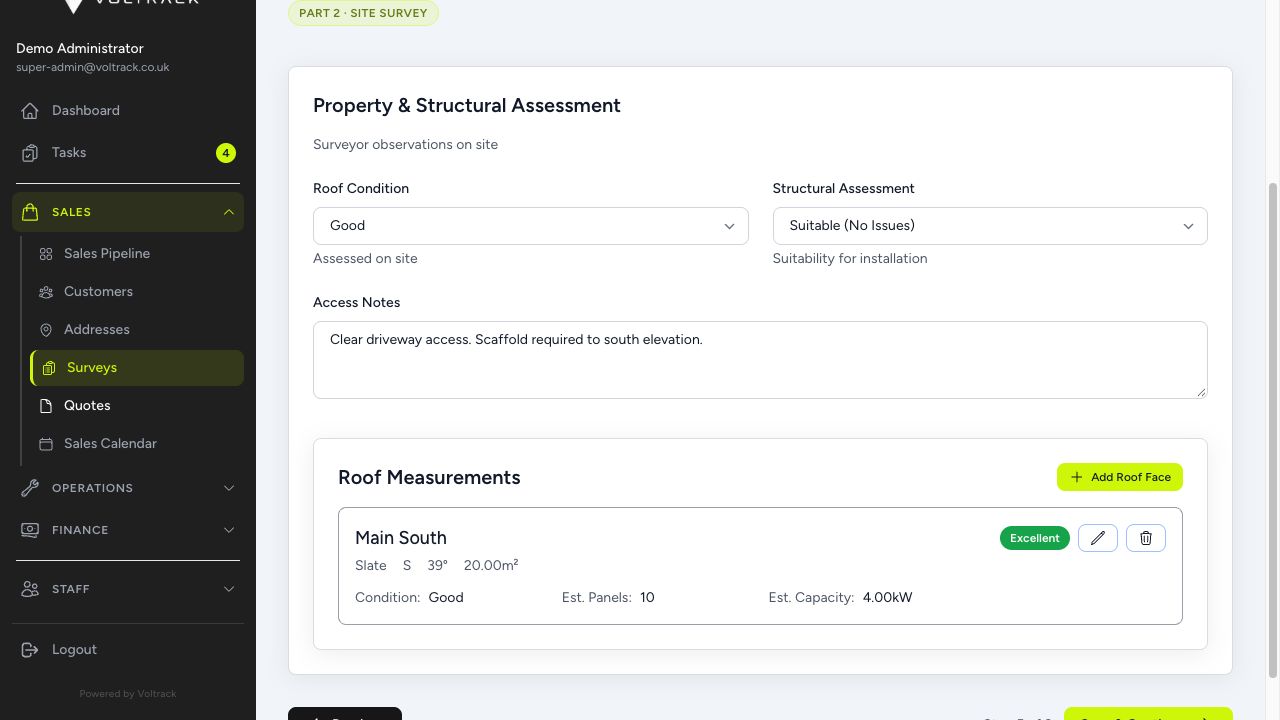
Task: Click the page vertical scrollbar
Action: (x=1273, y=430)
